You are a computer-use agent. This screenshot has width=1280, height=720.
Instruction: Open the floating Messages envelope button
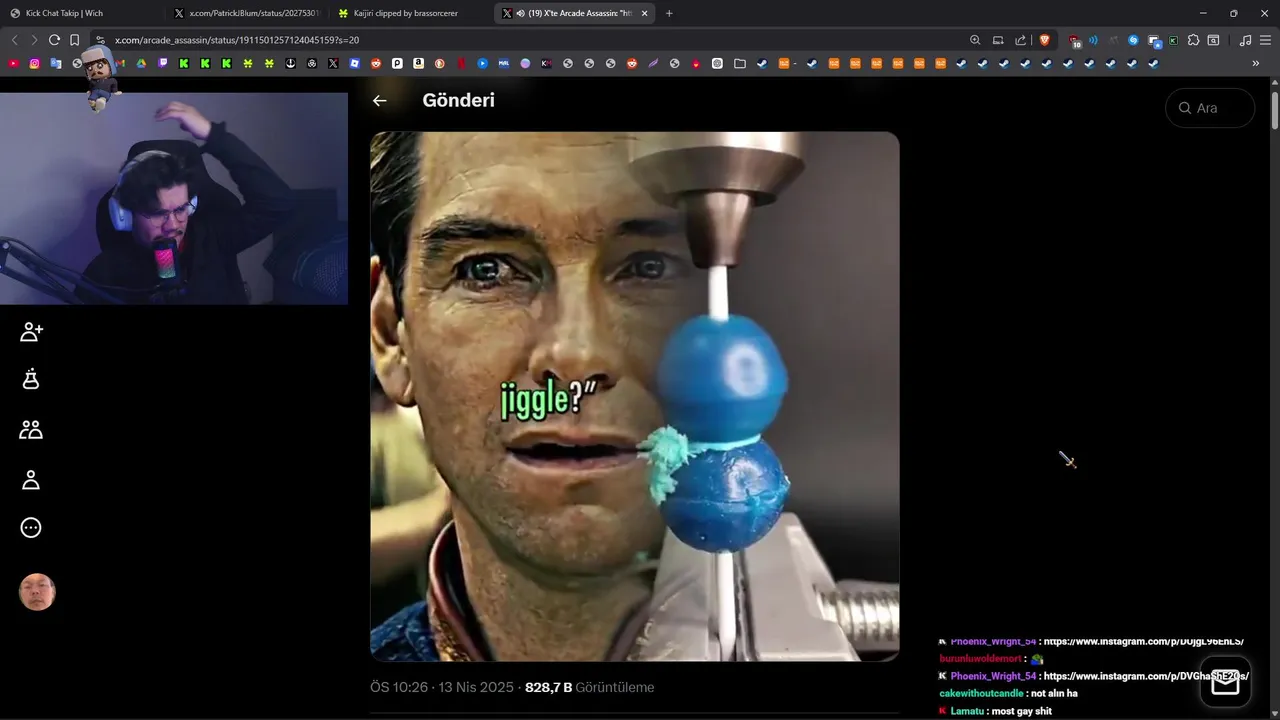point(1225,682)
